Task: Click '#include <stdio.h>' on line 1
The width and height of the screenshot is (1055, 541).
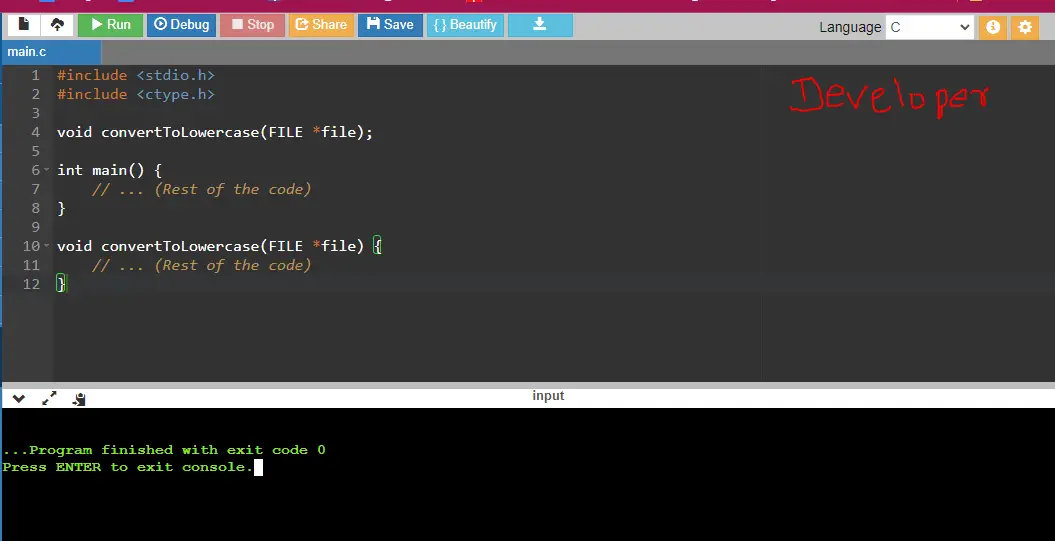Action: (136, 75)
